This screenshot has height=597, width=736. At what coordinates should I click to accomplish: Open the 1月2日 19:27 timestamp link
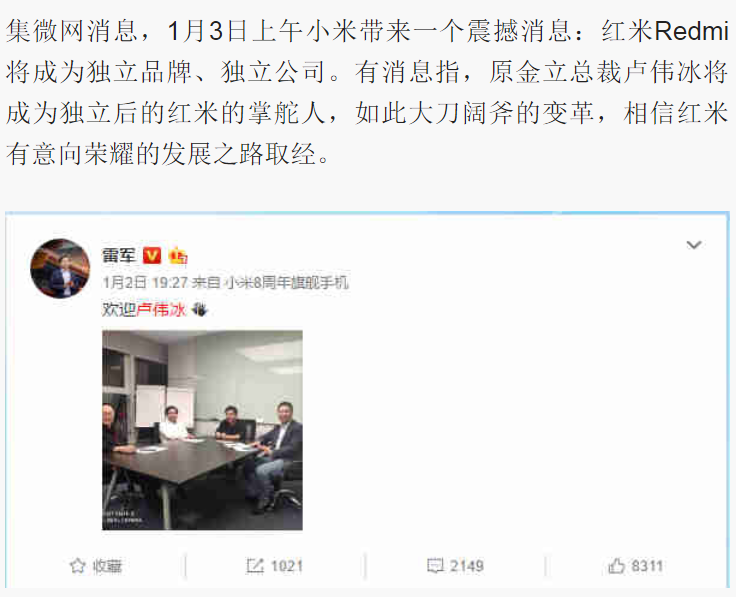pos(145,283)
